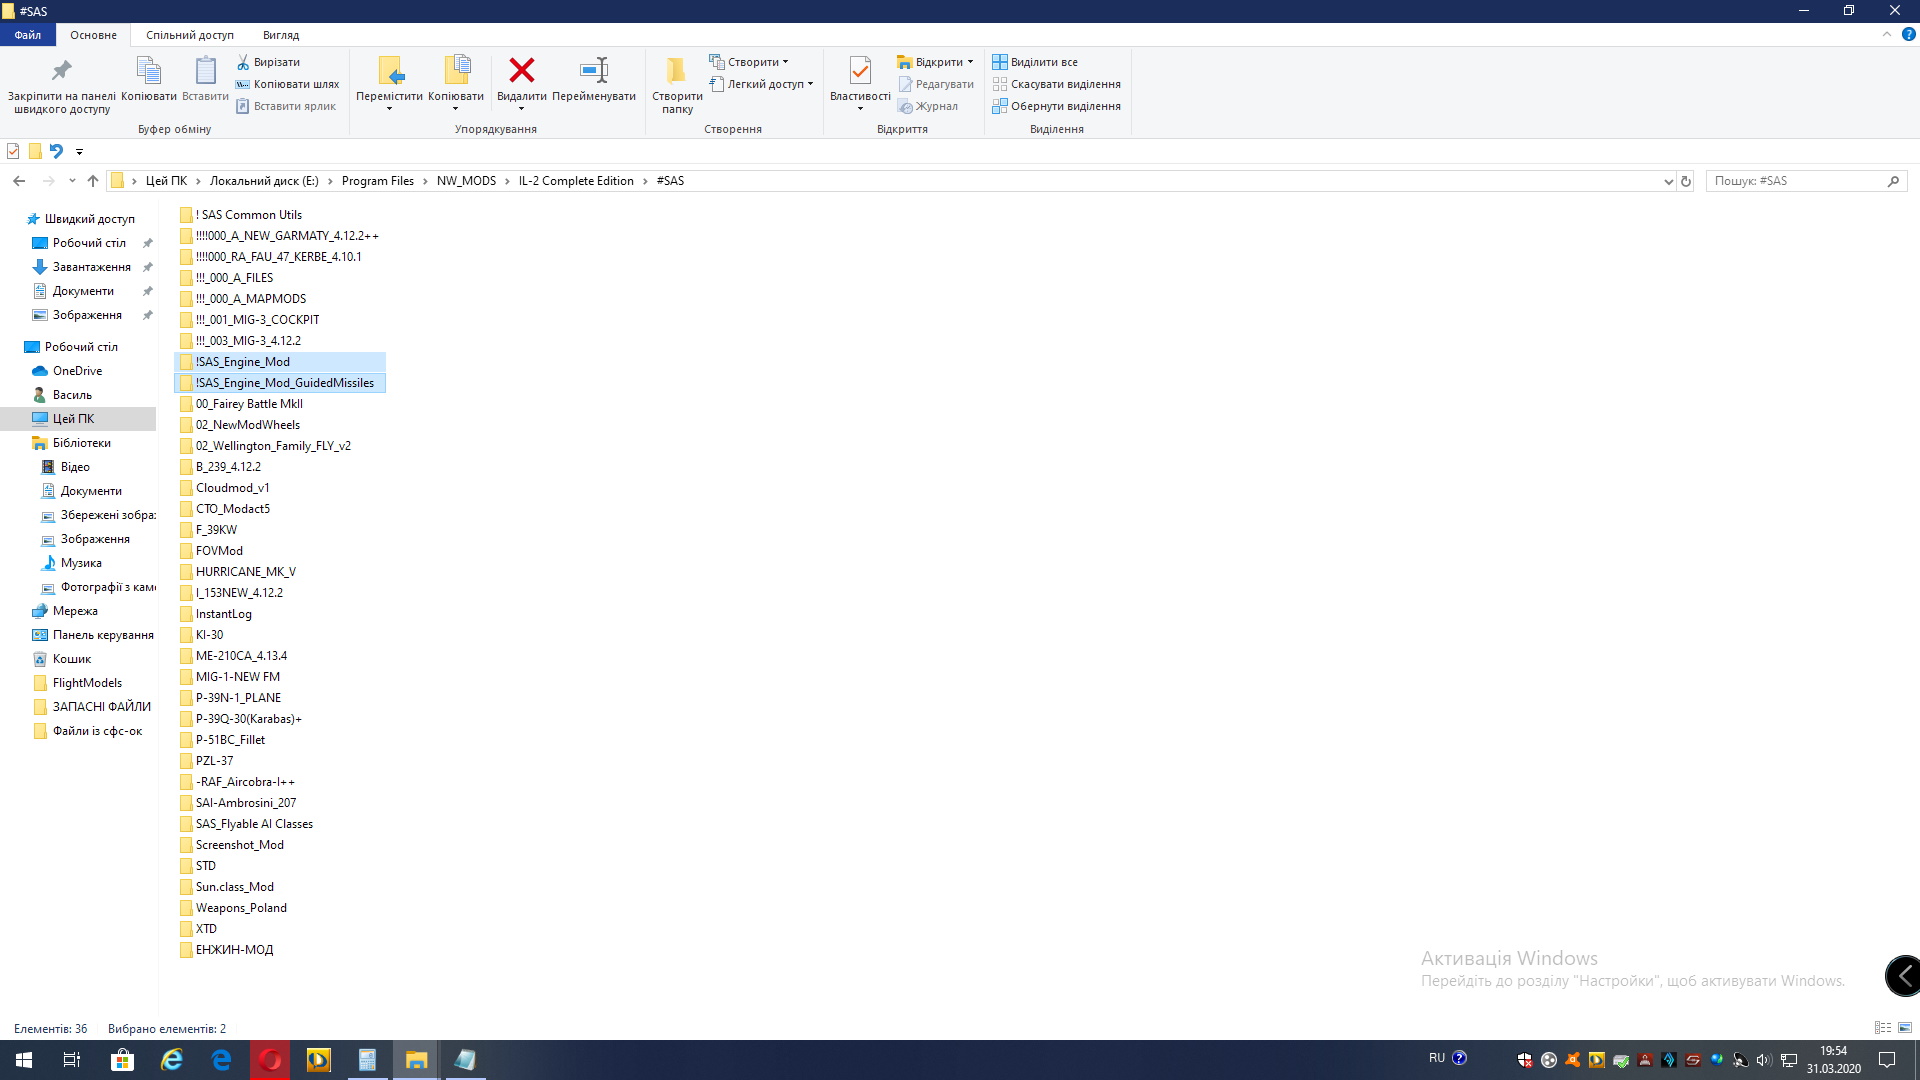
Task: Click the Up one level arrow
Action: pyautogui.click(x=93, y=181)
